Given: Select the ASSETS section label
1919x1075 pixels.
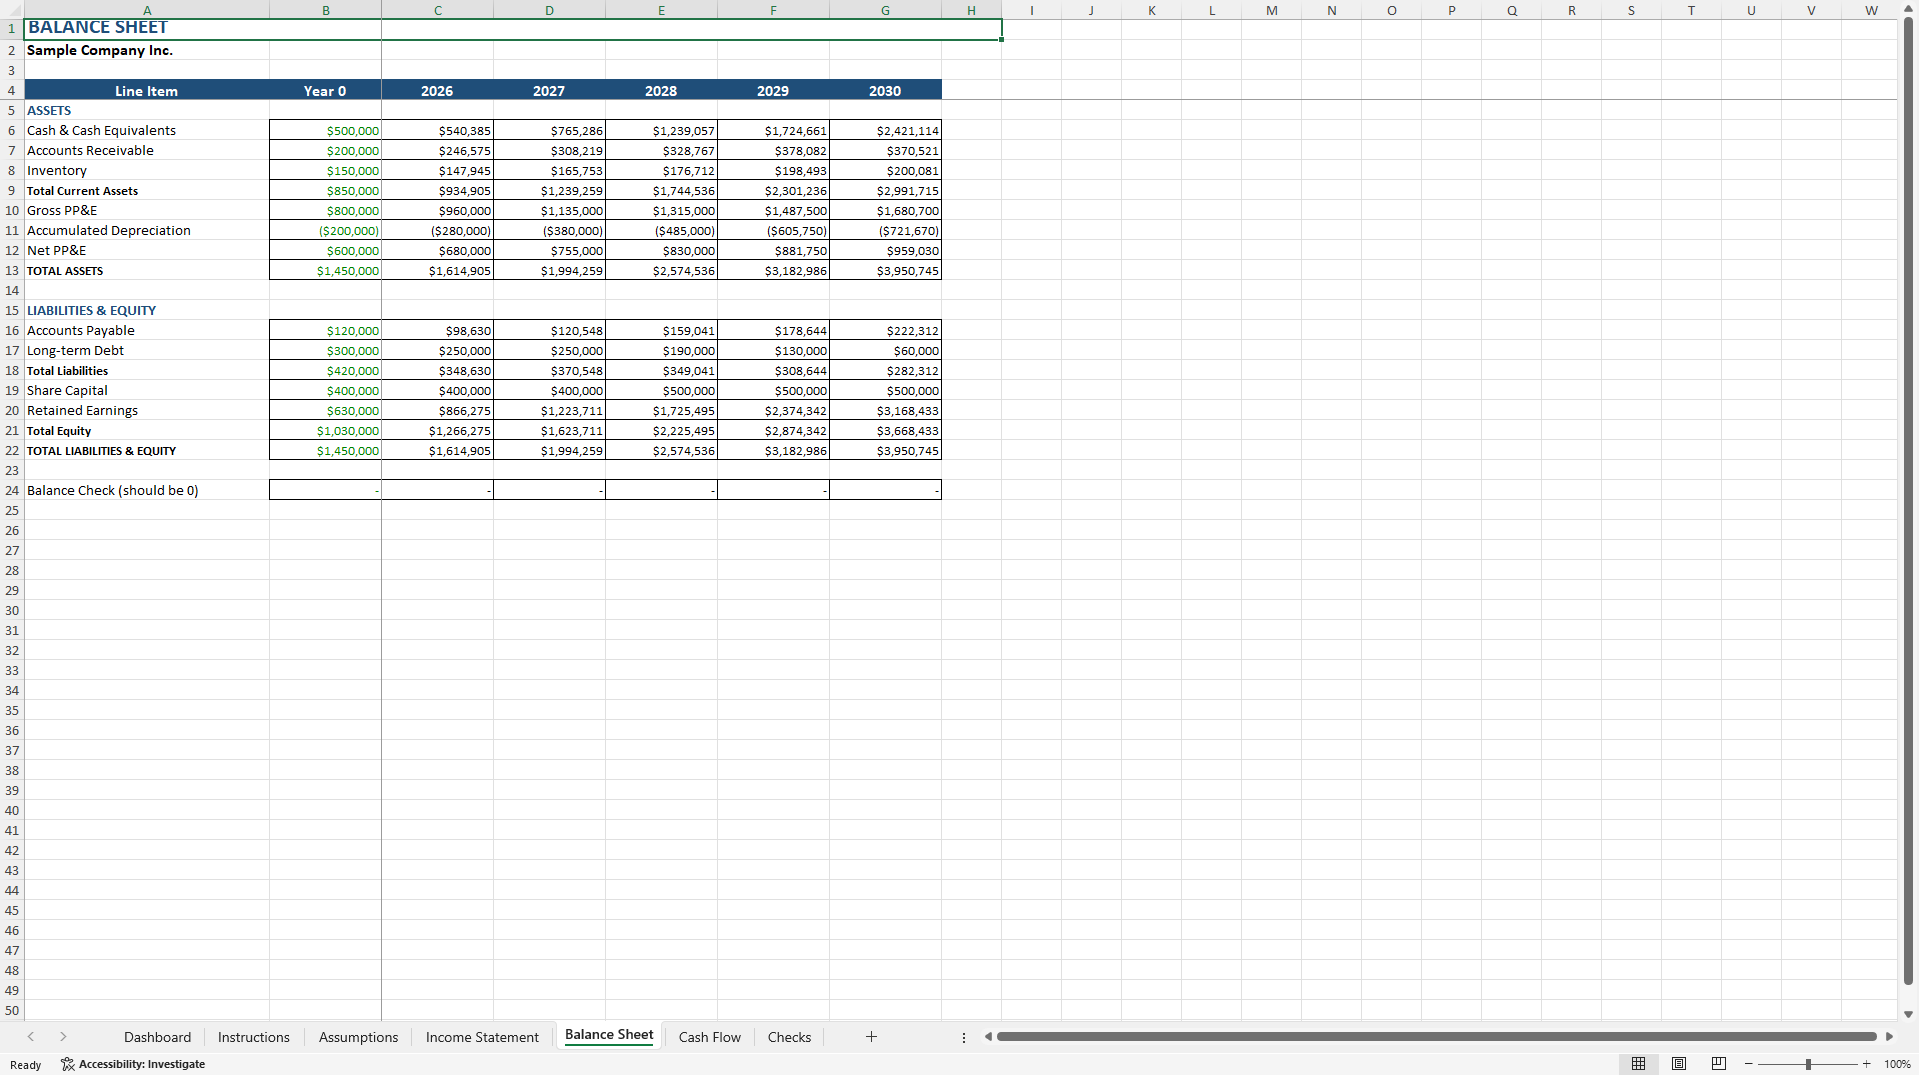Looking at the screenshot, I should 147,110.
